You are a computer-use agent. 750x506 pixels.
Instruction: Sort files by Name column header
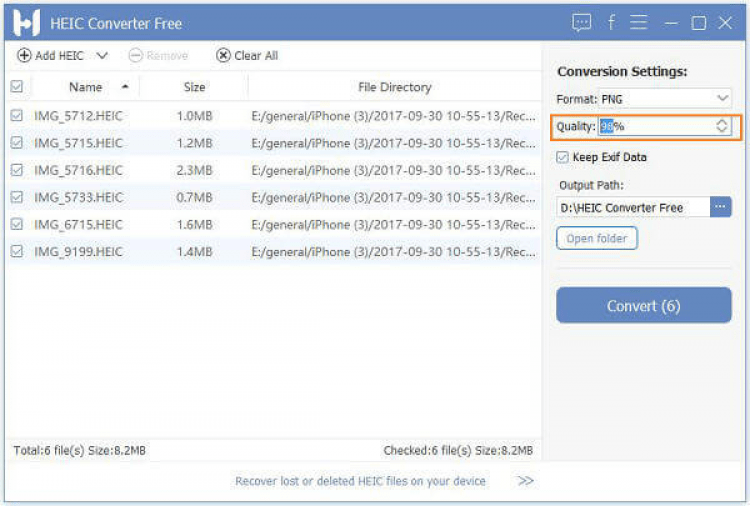coord(86,87)
